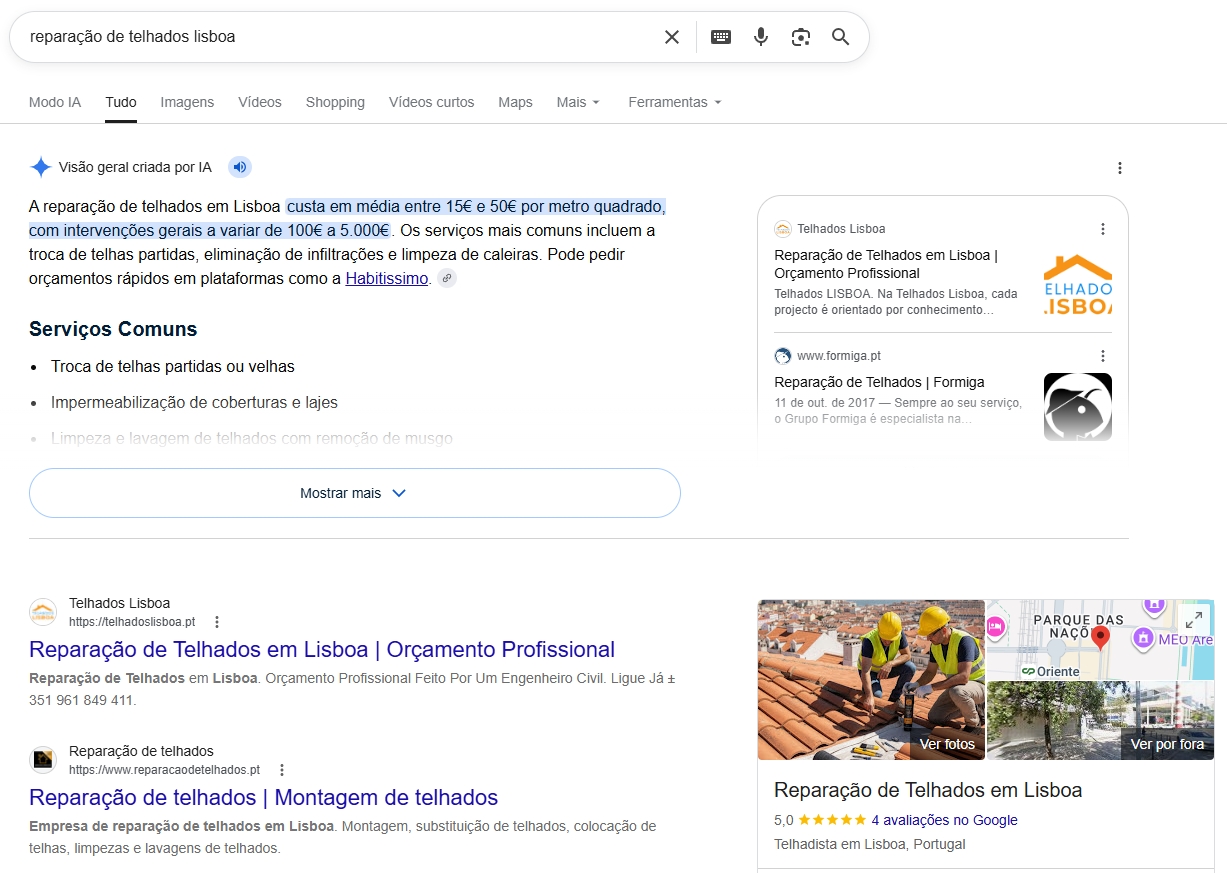Start voice search with microphone icon
Image resolution: width=1227 pixels, height=873 pixels.
tap(761, 37)
